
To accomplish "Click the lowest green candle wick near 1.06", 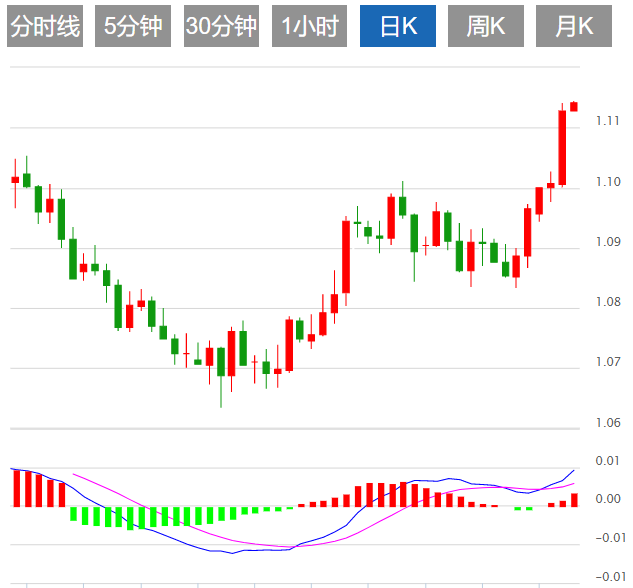I will tap(221, 391).
